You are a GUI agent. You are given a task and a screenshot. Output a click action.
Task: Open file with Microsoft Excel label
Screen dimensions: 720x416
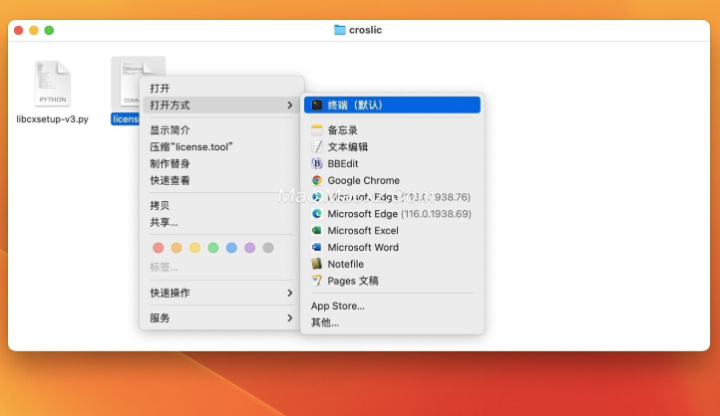(363, 230)
